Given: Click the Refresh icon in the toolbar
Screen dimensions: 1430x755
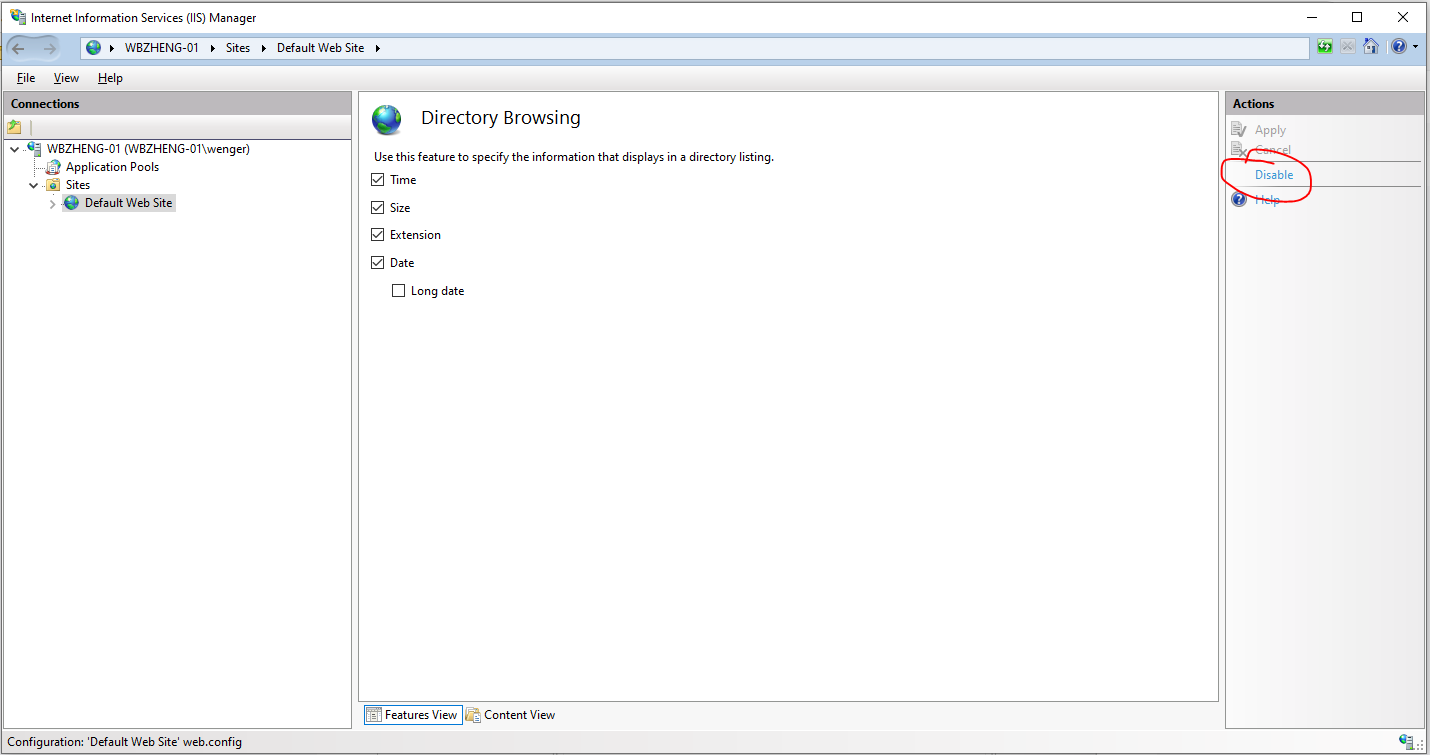Looking at the screenshot, I should coord(1324,46).
